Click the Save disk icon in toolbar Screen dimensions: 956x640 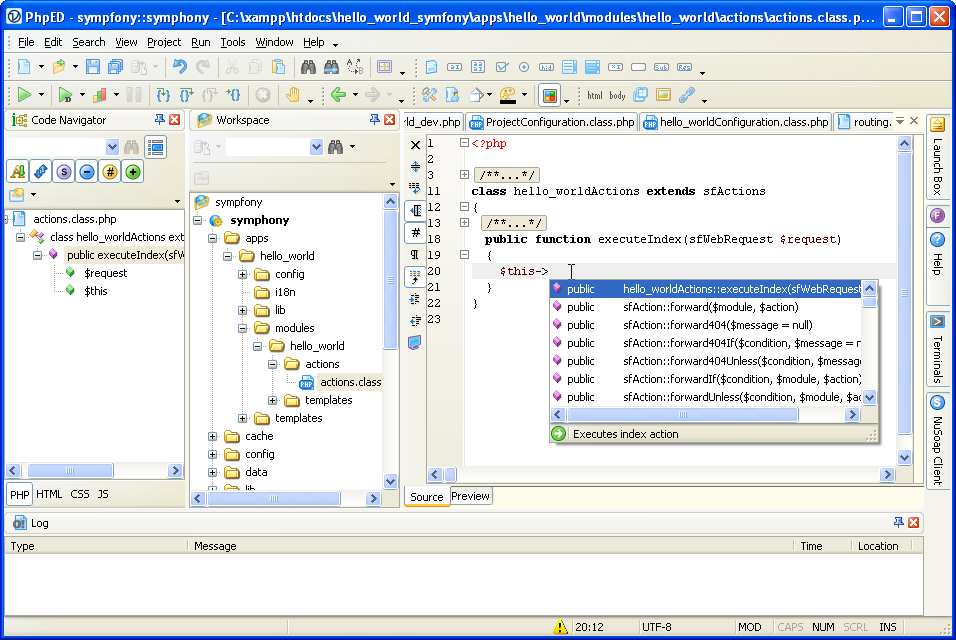click(x=93, y=67)
